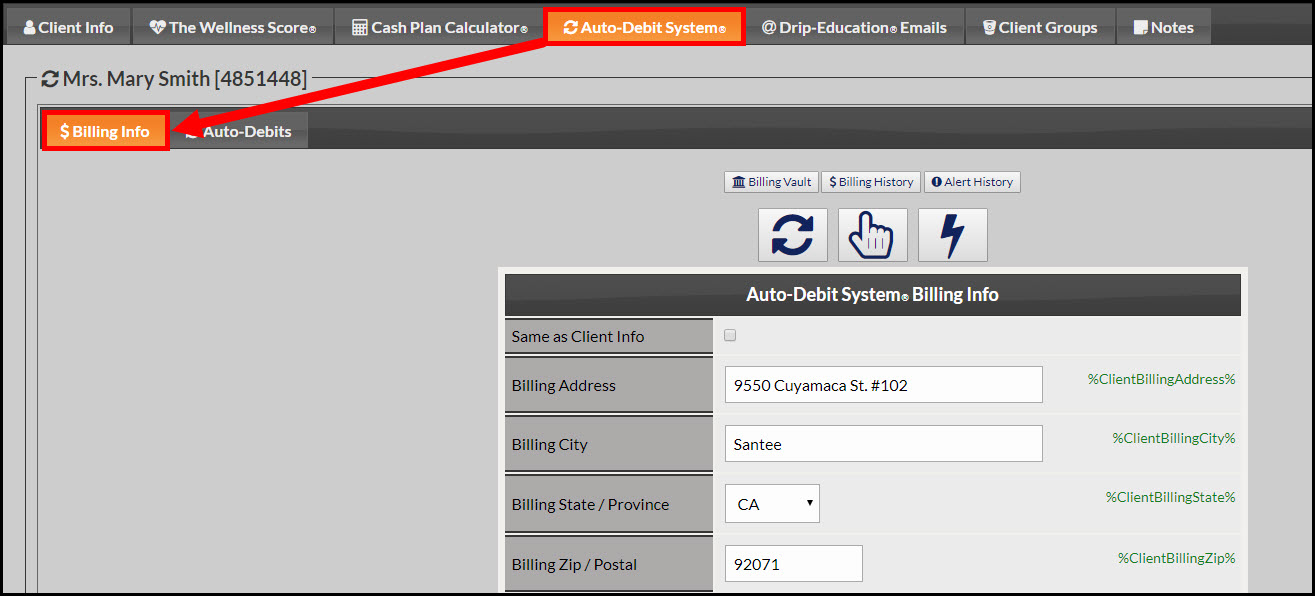Click the hand pointer icon button
This screenshot has width=1315, height=596.
coord(872,234)
